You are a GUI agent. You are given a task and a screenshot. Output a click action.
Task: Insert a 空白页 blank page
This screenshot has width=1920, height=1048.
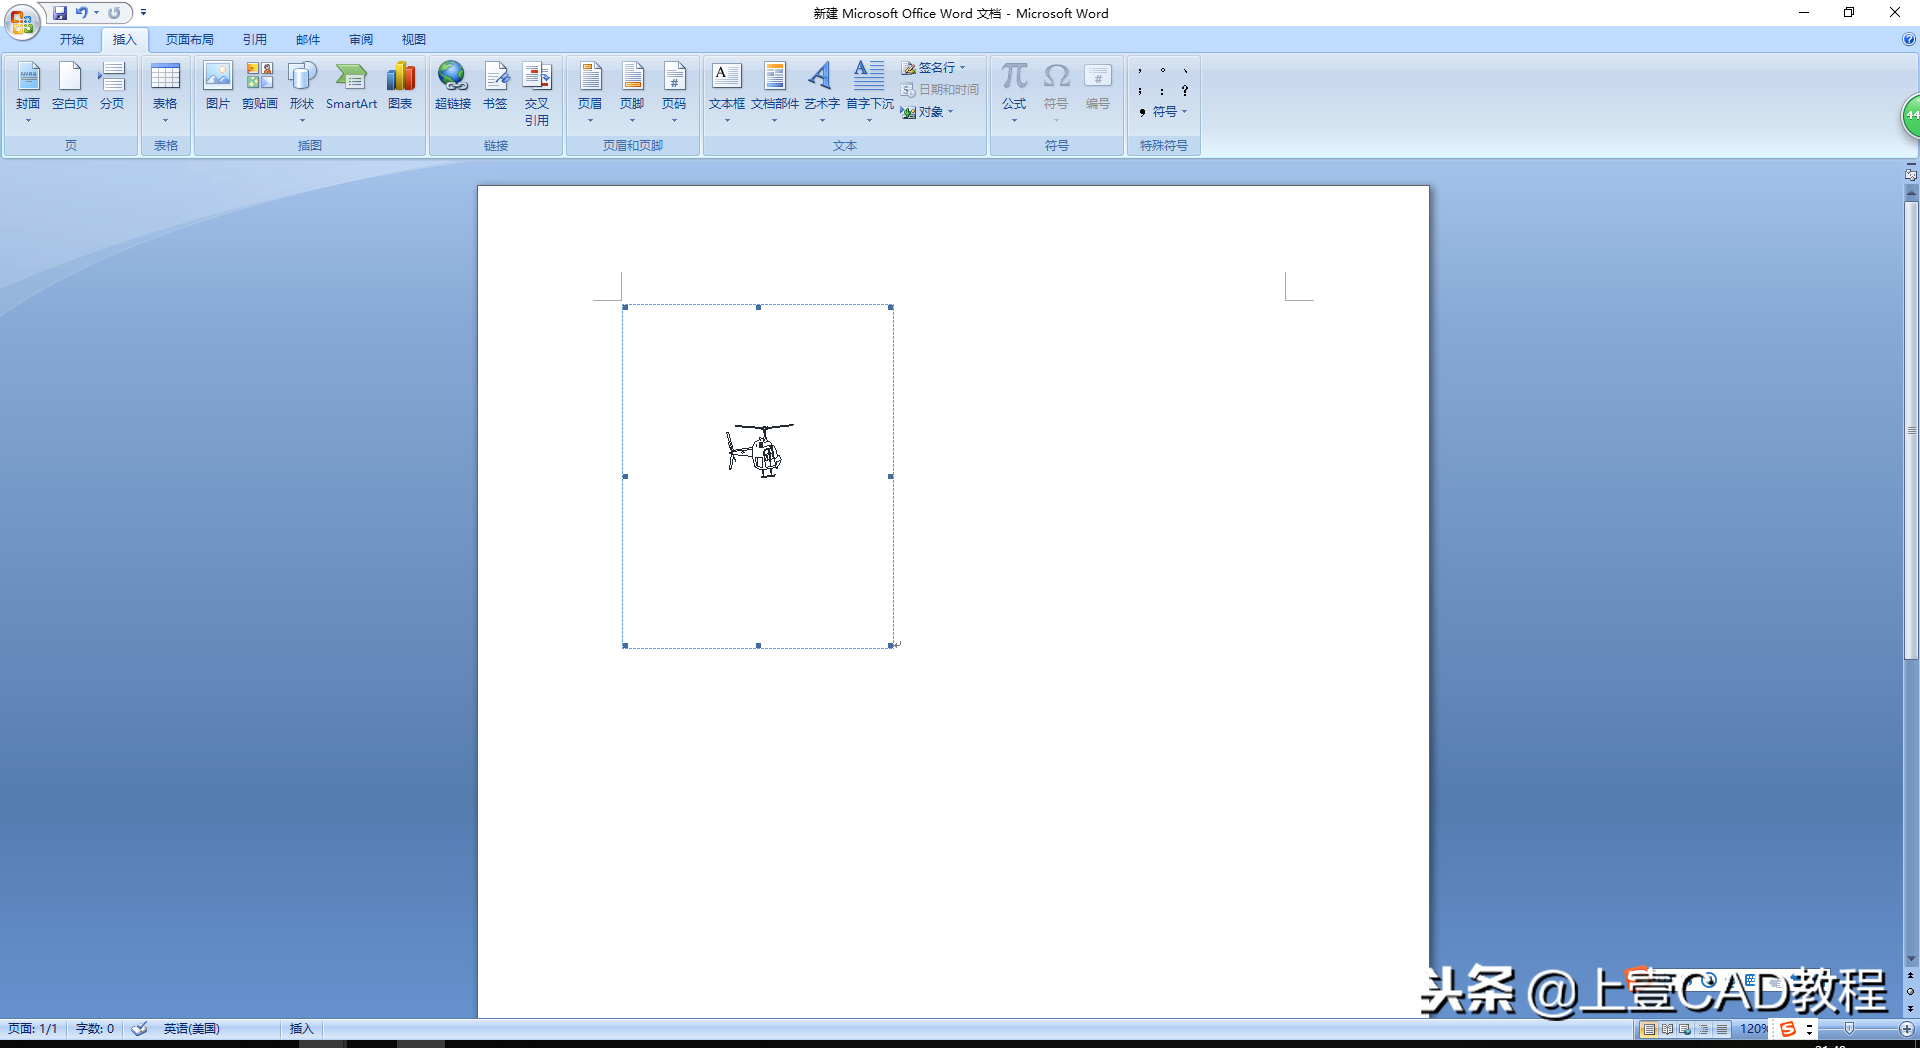(70, 87)
